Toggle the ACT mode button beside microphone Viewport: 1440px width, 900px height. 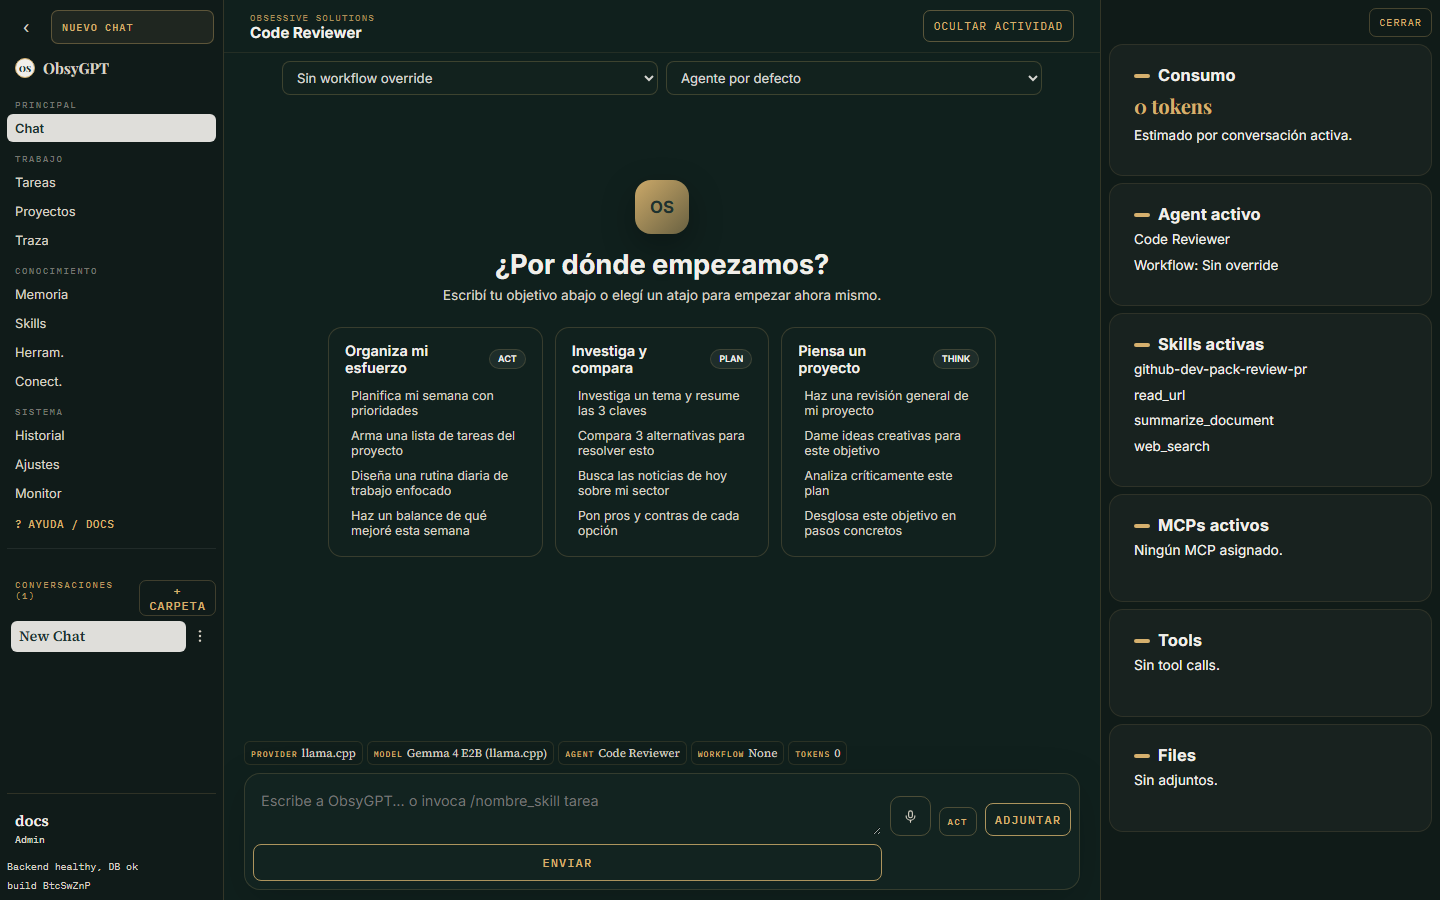point(957,822)
